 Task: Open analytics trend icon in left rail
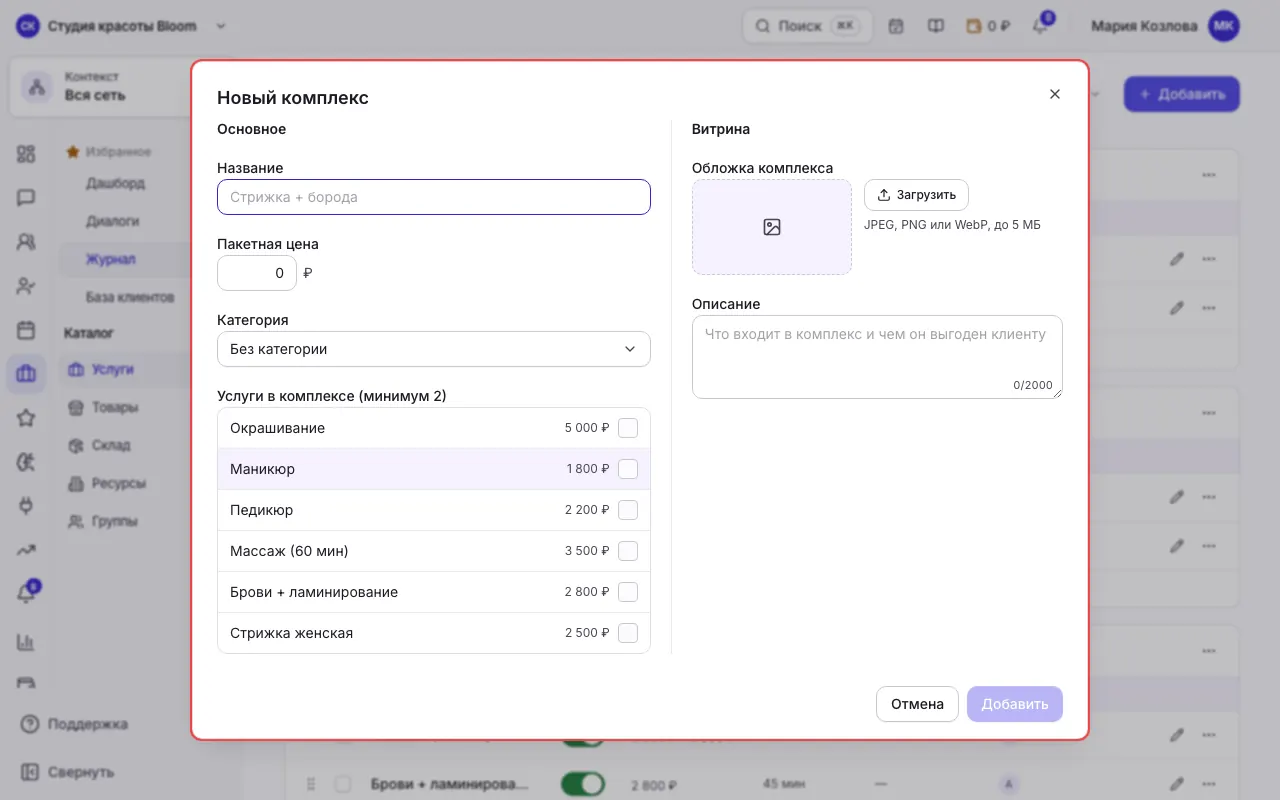click(x=26, y=550)
